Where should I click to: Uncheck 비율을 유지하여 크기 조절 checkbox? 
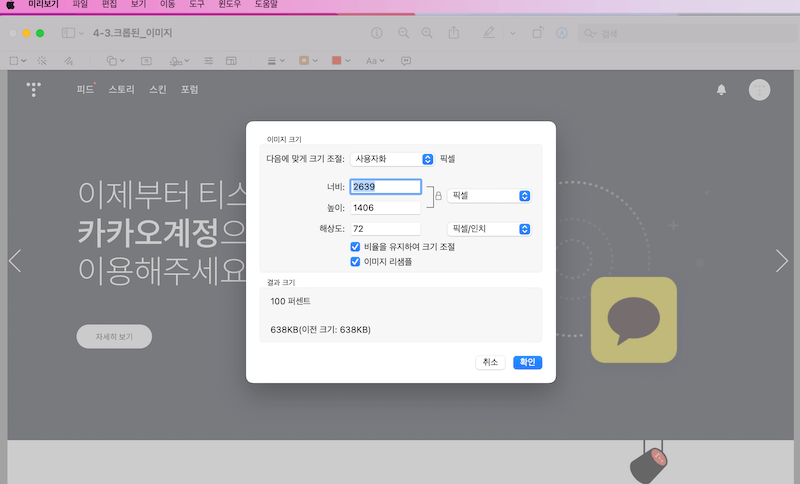coord(355,247)
